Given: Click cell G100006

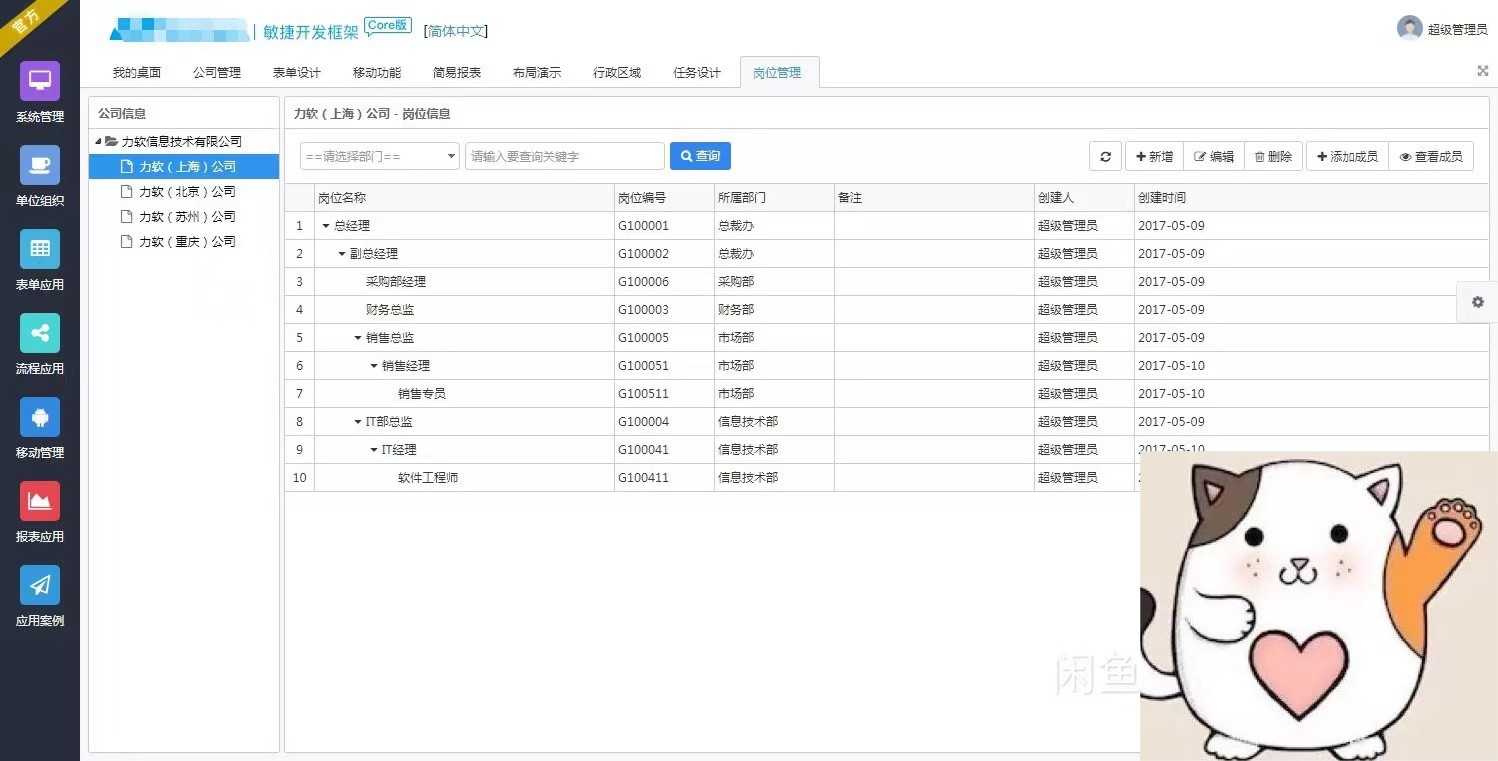Looking at the screenshot, I should [664, 282].
